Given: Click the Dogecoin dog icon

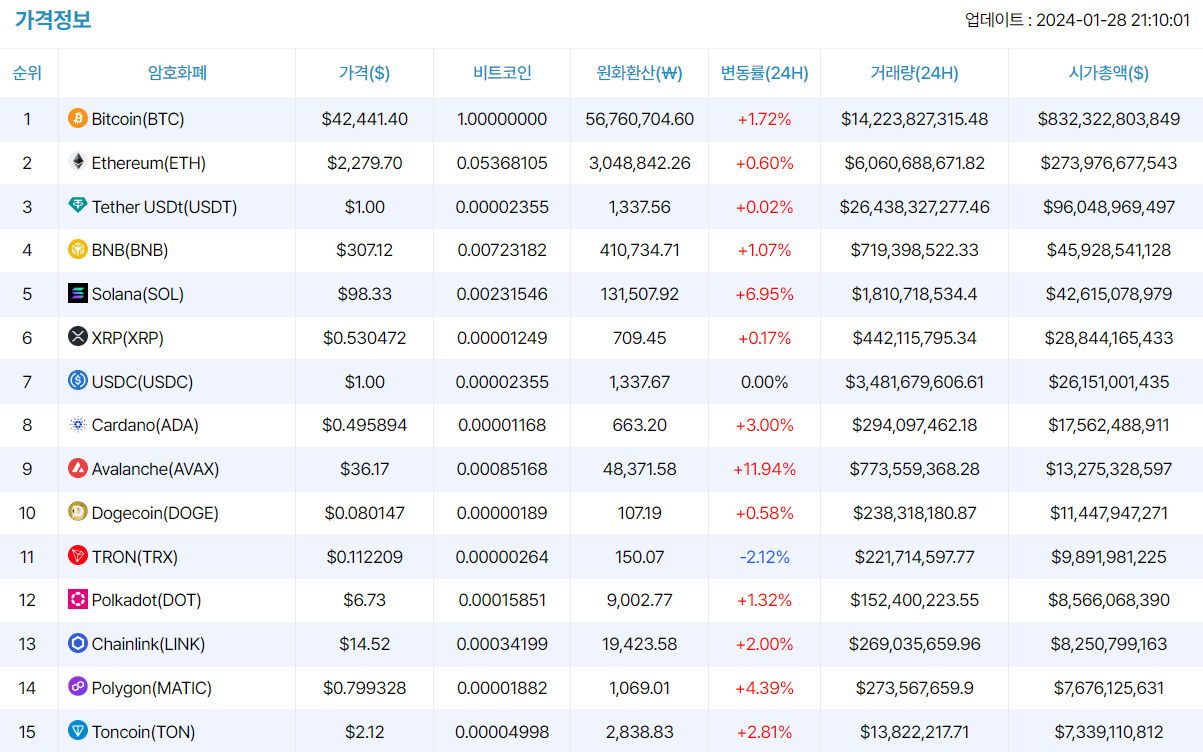Looking at the screenshot, I should (78, 512).
